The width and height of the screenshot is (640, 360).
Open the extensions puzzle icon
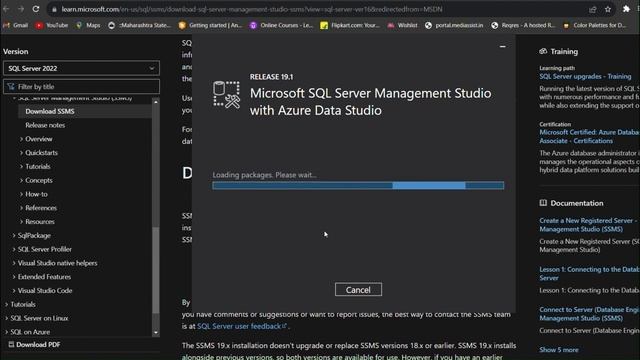626,9
